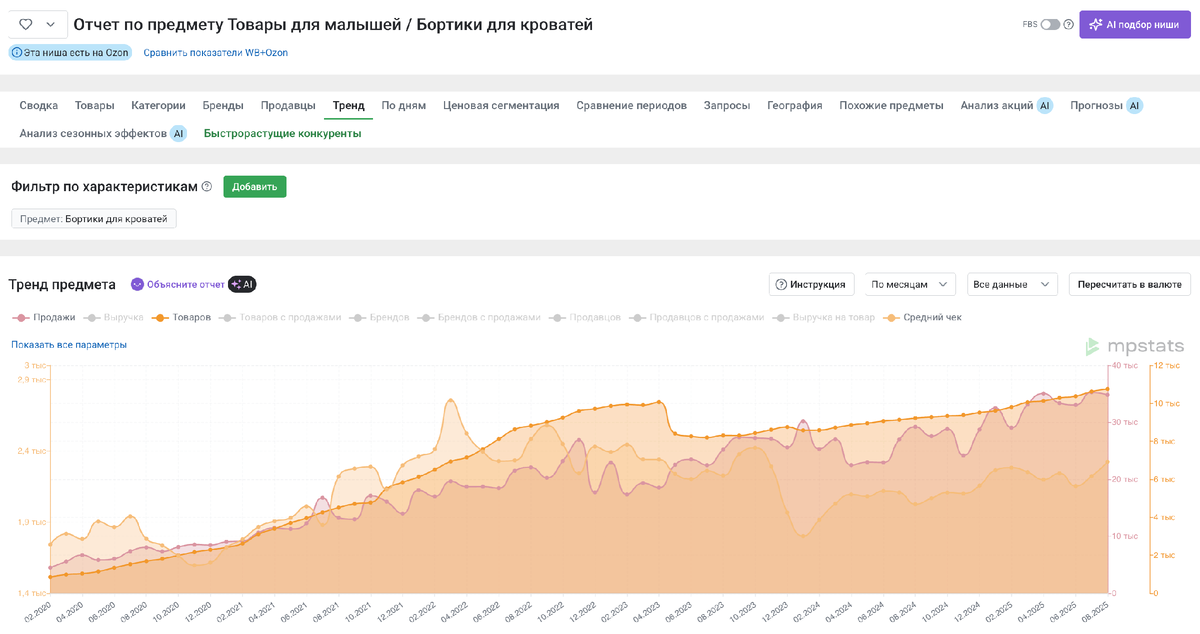Toggle the Выручка legend series
This screenshot has height=634, width=1200.
[114, 317]
